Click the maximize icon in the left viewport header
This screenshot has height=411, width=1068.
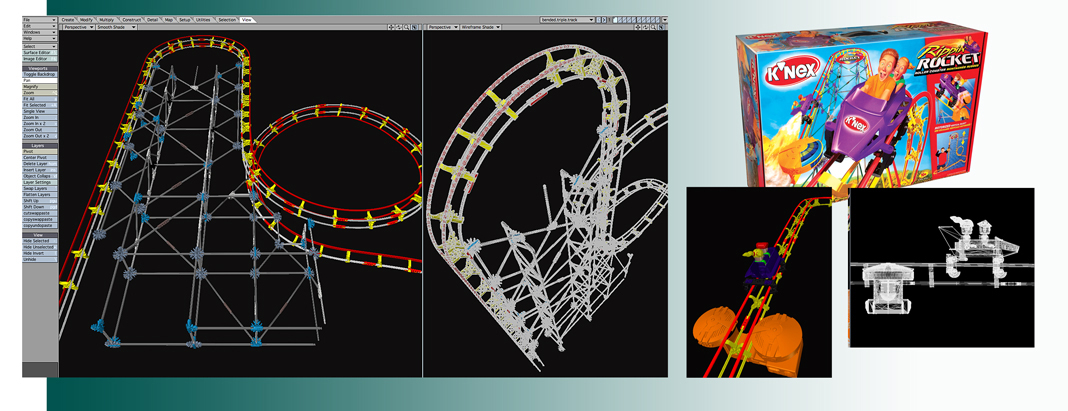click(x=415, y=27)
